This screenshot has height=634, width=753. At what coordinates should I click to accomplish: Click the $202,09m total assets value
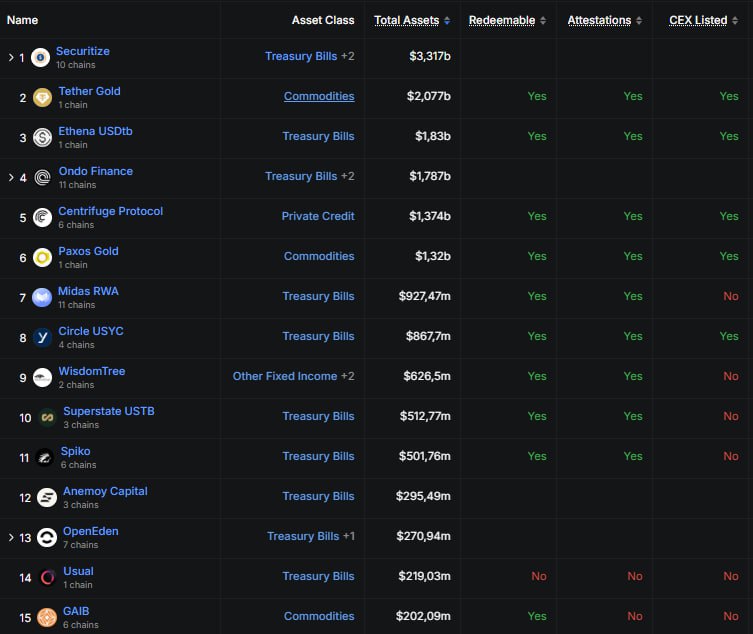pos(423,616)
